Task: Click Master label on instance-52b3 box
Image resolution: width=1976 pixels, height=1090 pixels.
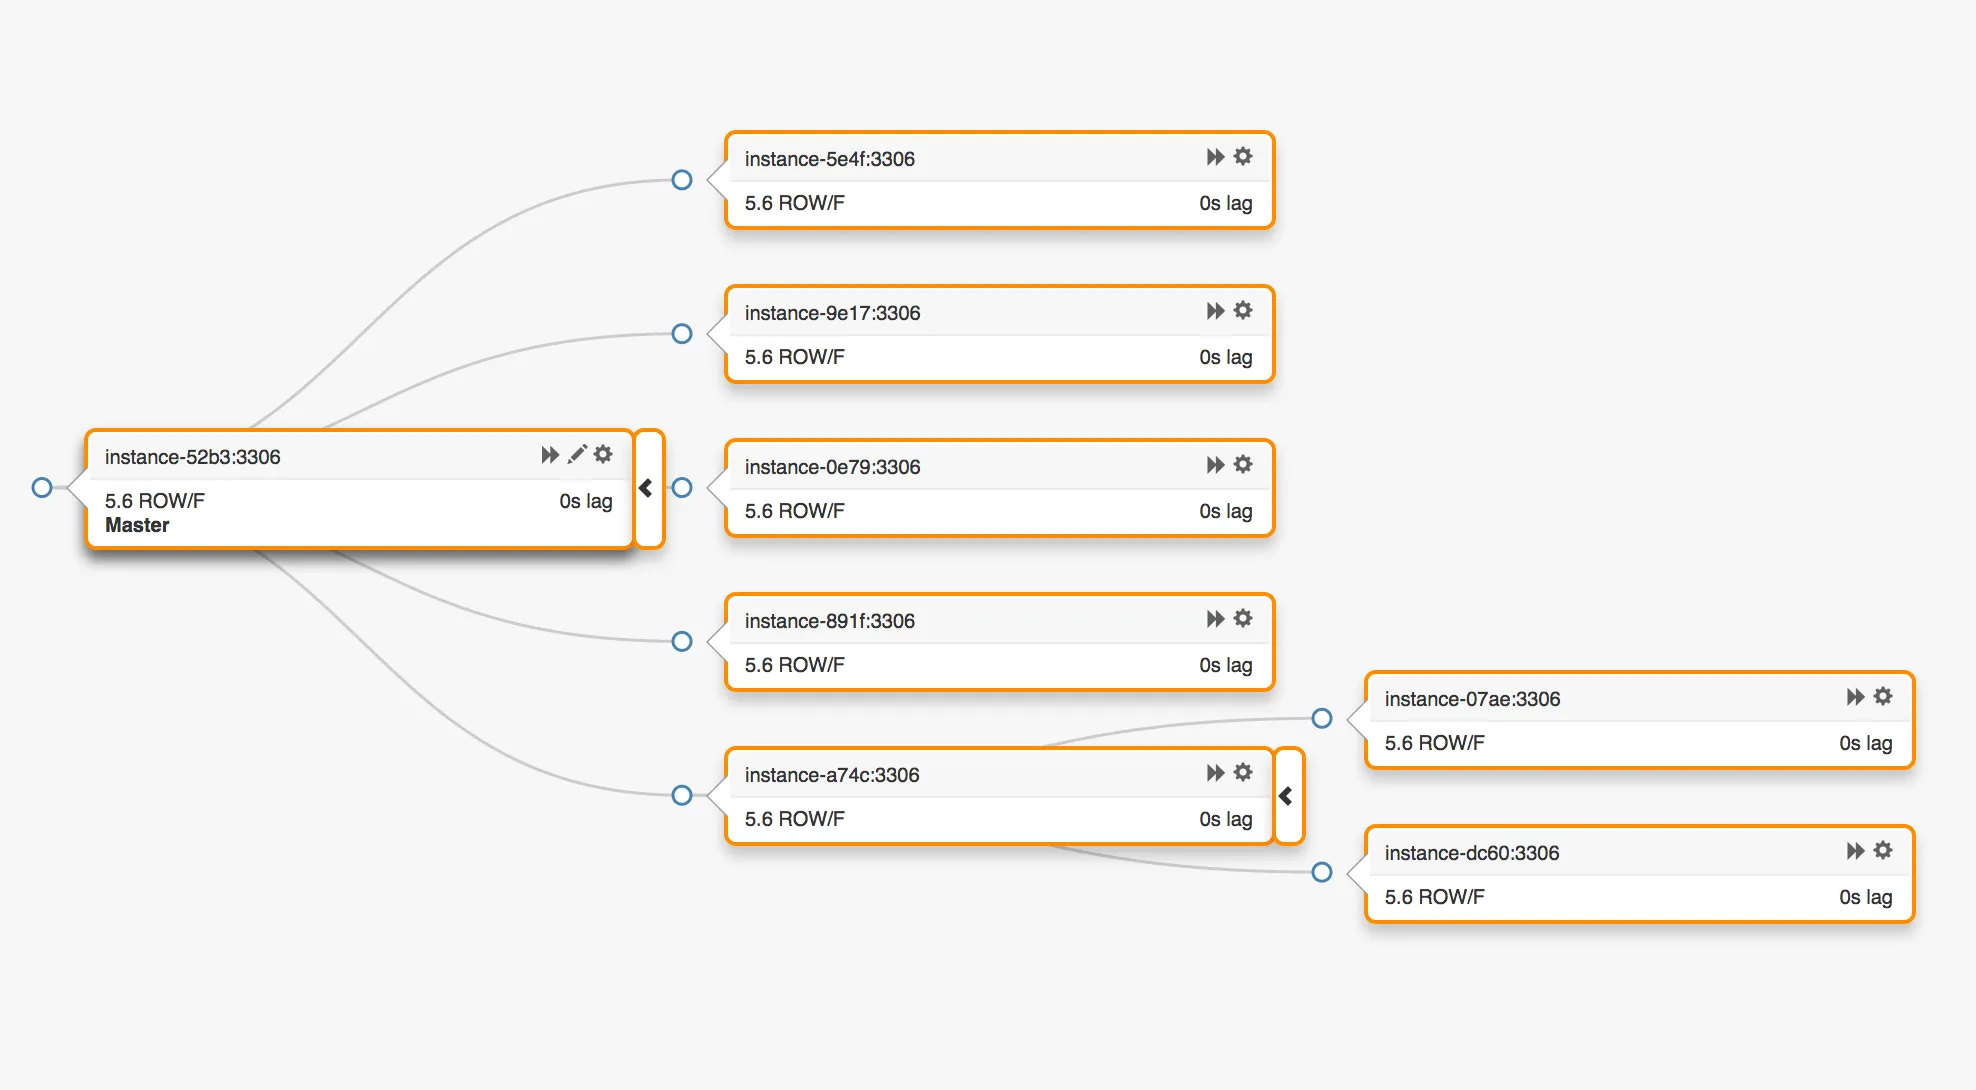Action: 137,526
